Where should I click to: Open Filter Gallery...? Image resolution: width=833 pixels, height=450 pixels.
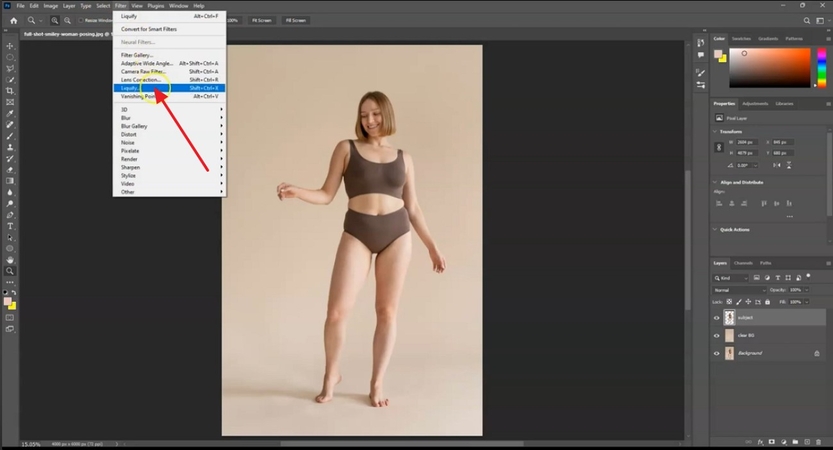click(x=169, y=55)
